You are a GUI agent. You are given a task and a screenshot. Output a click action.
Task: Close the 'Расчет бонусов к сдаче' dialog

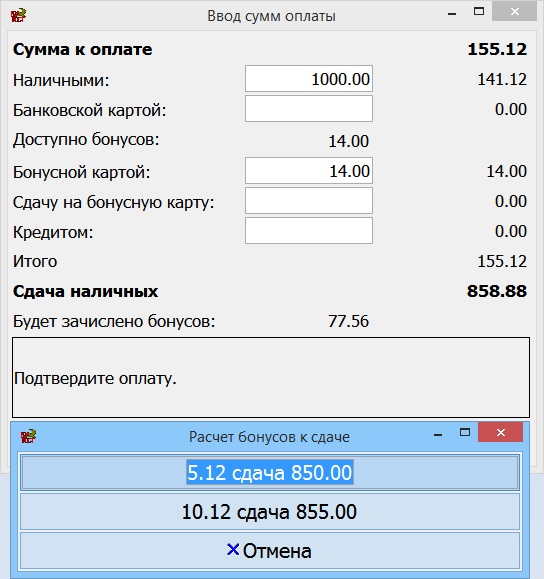click(500, 432)
